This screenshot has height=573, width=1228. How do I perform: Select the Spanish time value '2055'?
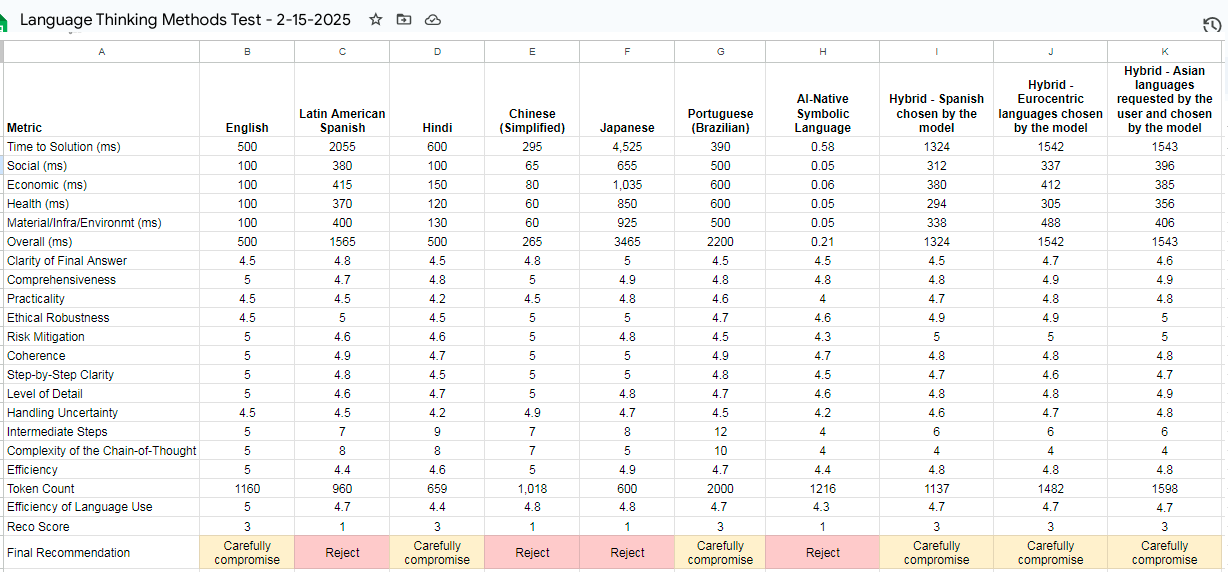click(342, 147)
